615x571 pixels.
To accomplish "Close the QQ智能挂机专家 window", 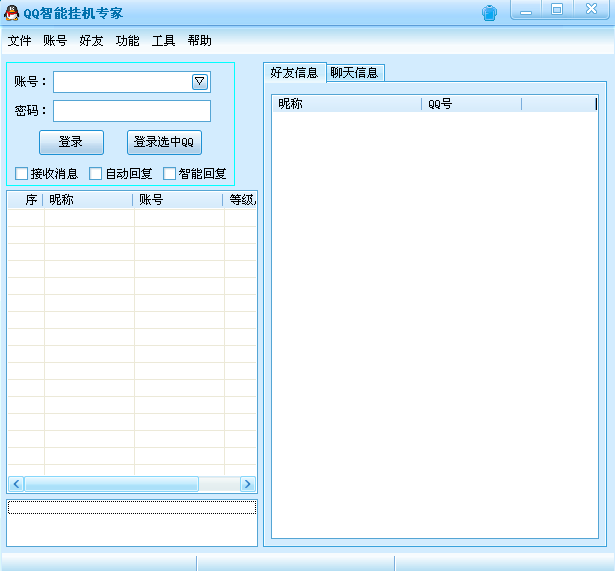I will tap(591, 10).
